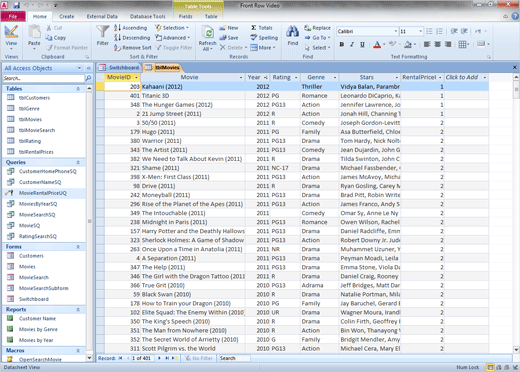Save the current record
This screenshot has width=520, height=372.
229,38
